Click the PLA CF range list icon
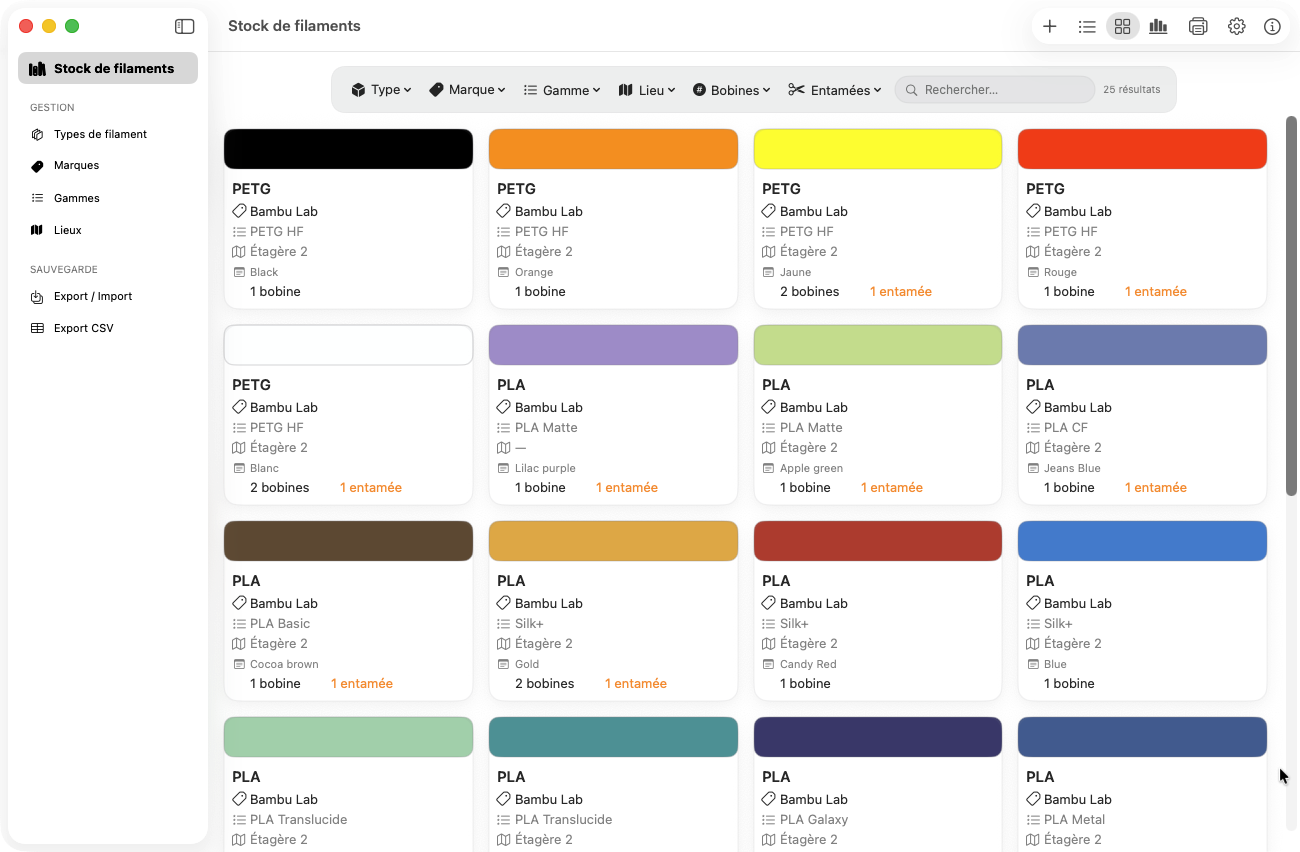The image size is (1300, 852). point(1033,428)
